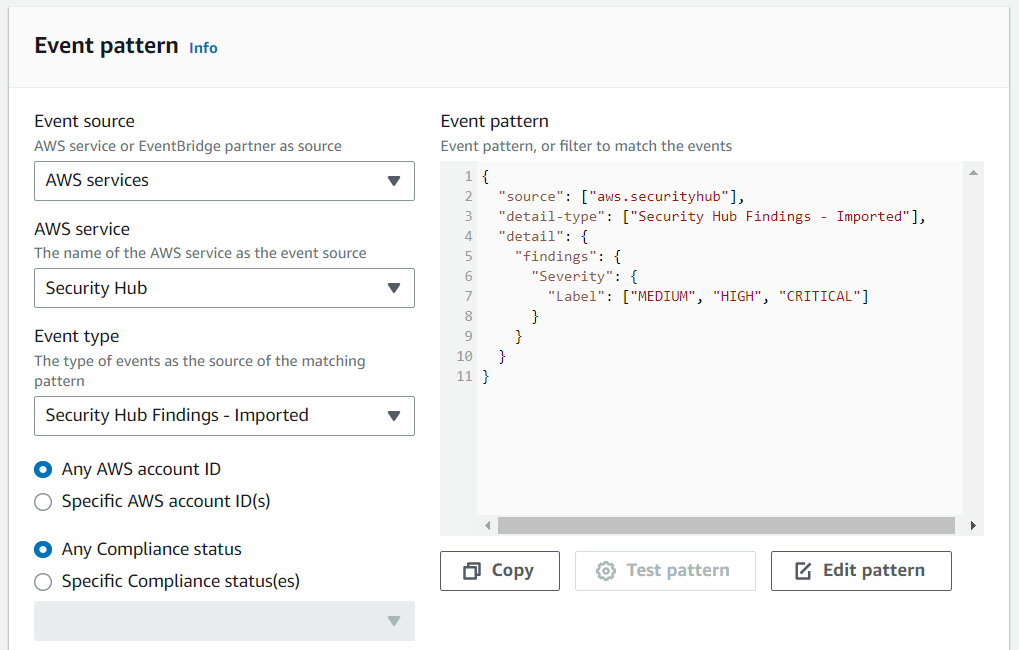This screenshot has height=650, width=1019.
Task: Open the Security Hub service selector
Action: [224, 288]
